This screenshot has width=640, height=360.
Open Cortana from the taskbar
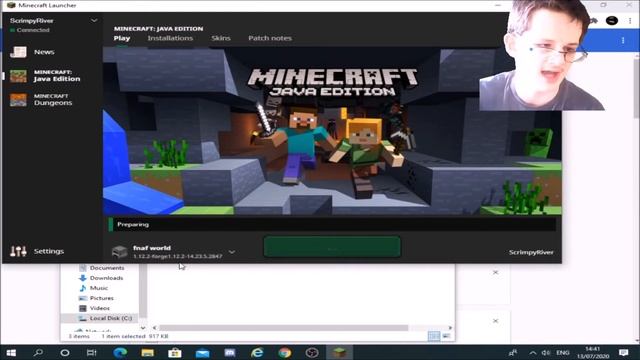coord(64,353)
